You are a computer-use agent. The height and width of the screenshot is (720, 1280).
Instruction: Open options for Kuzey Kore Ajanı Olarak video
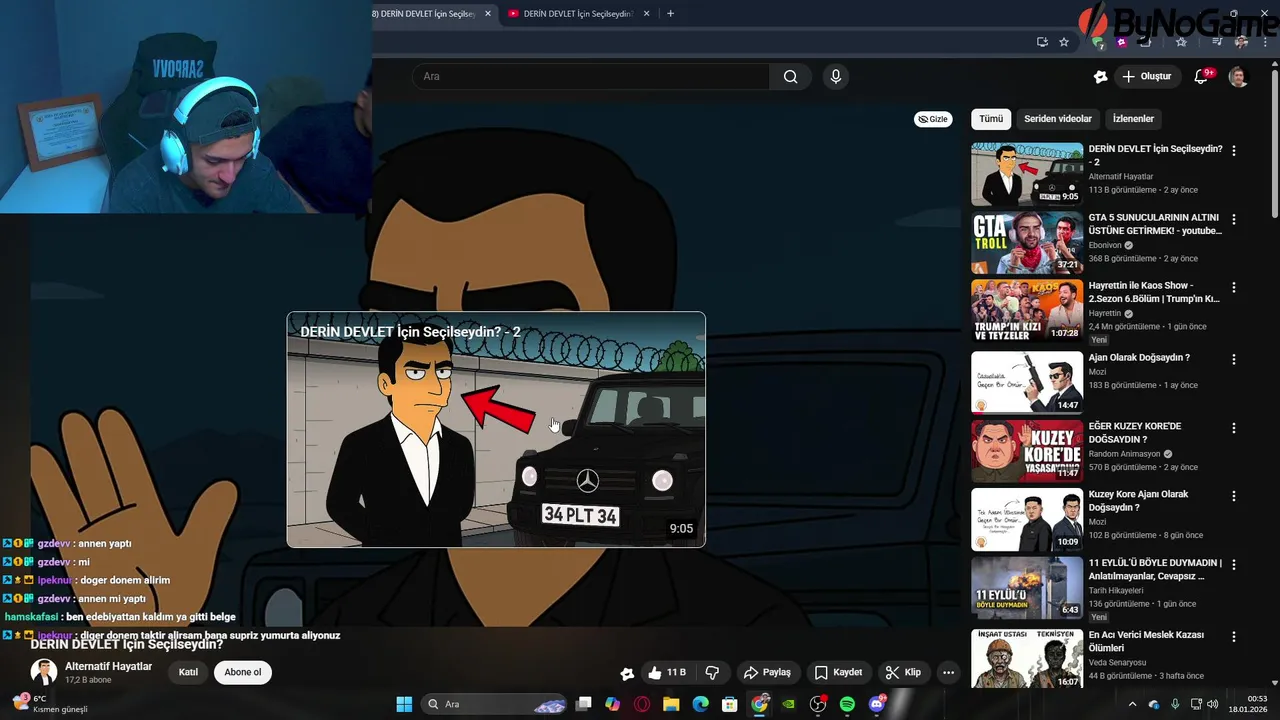1234,496
